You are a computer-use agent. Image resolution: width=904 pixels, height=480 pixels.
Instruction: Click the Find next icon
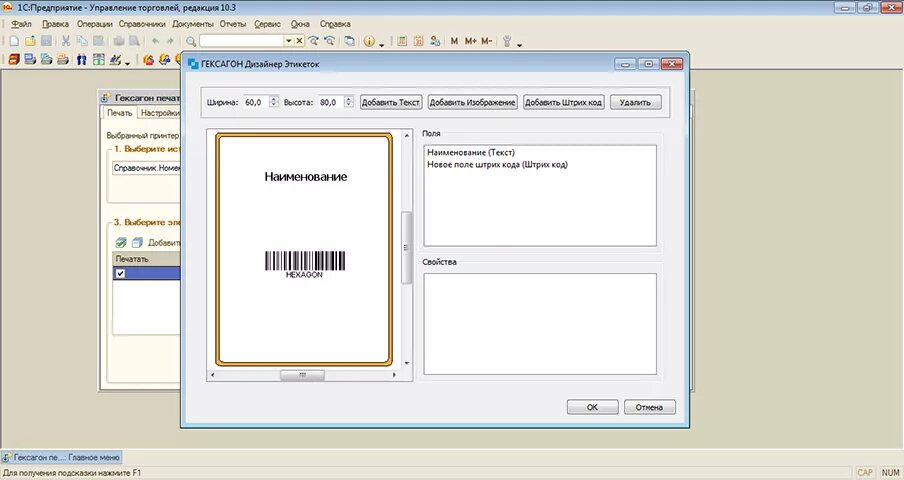coord(313,41)
